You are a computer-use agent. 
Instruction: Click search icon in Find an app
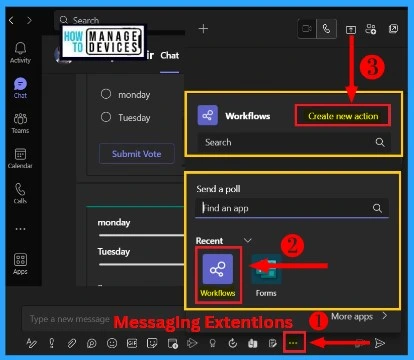[377, 208]
